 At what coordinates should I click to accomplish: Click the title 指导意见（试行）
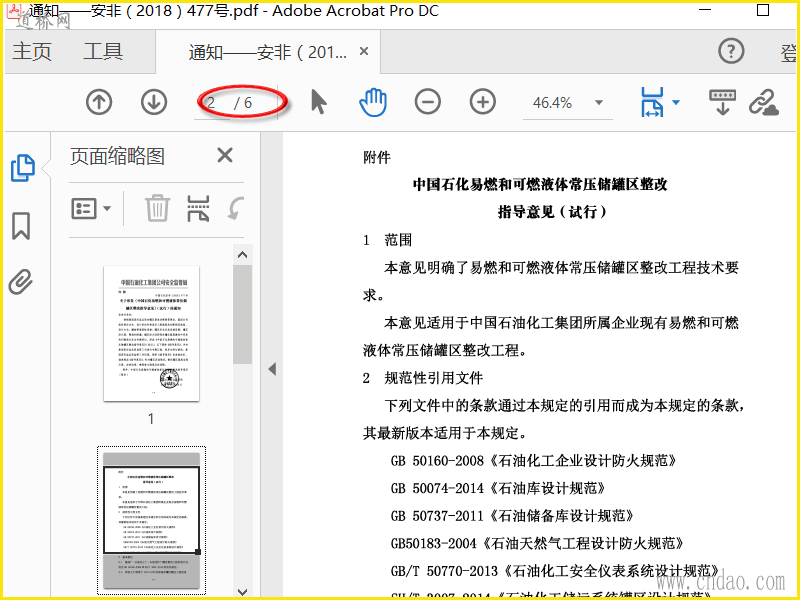coord(553,212)
